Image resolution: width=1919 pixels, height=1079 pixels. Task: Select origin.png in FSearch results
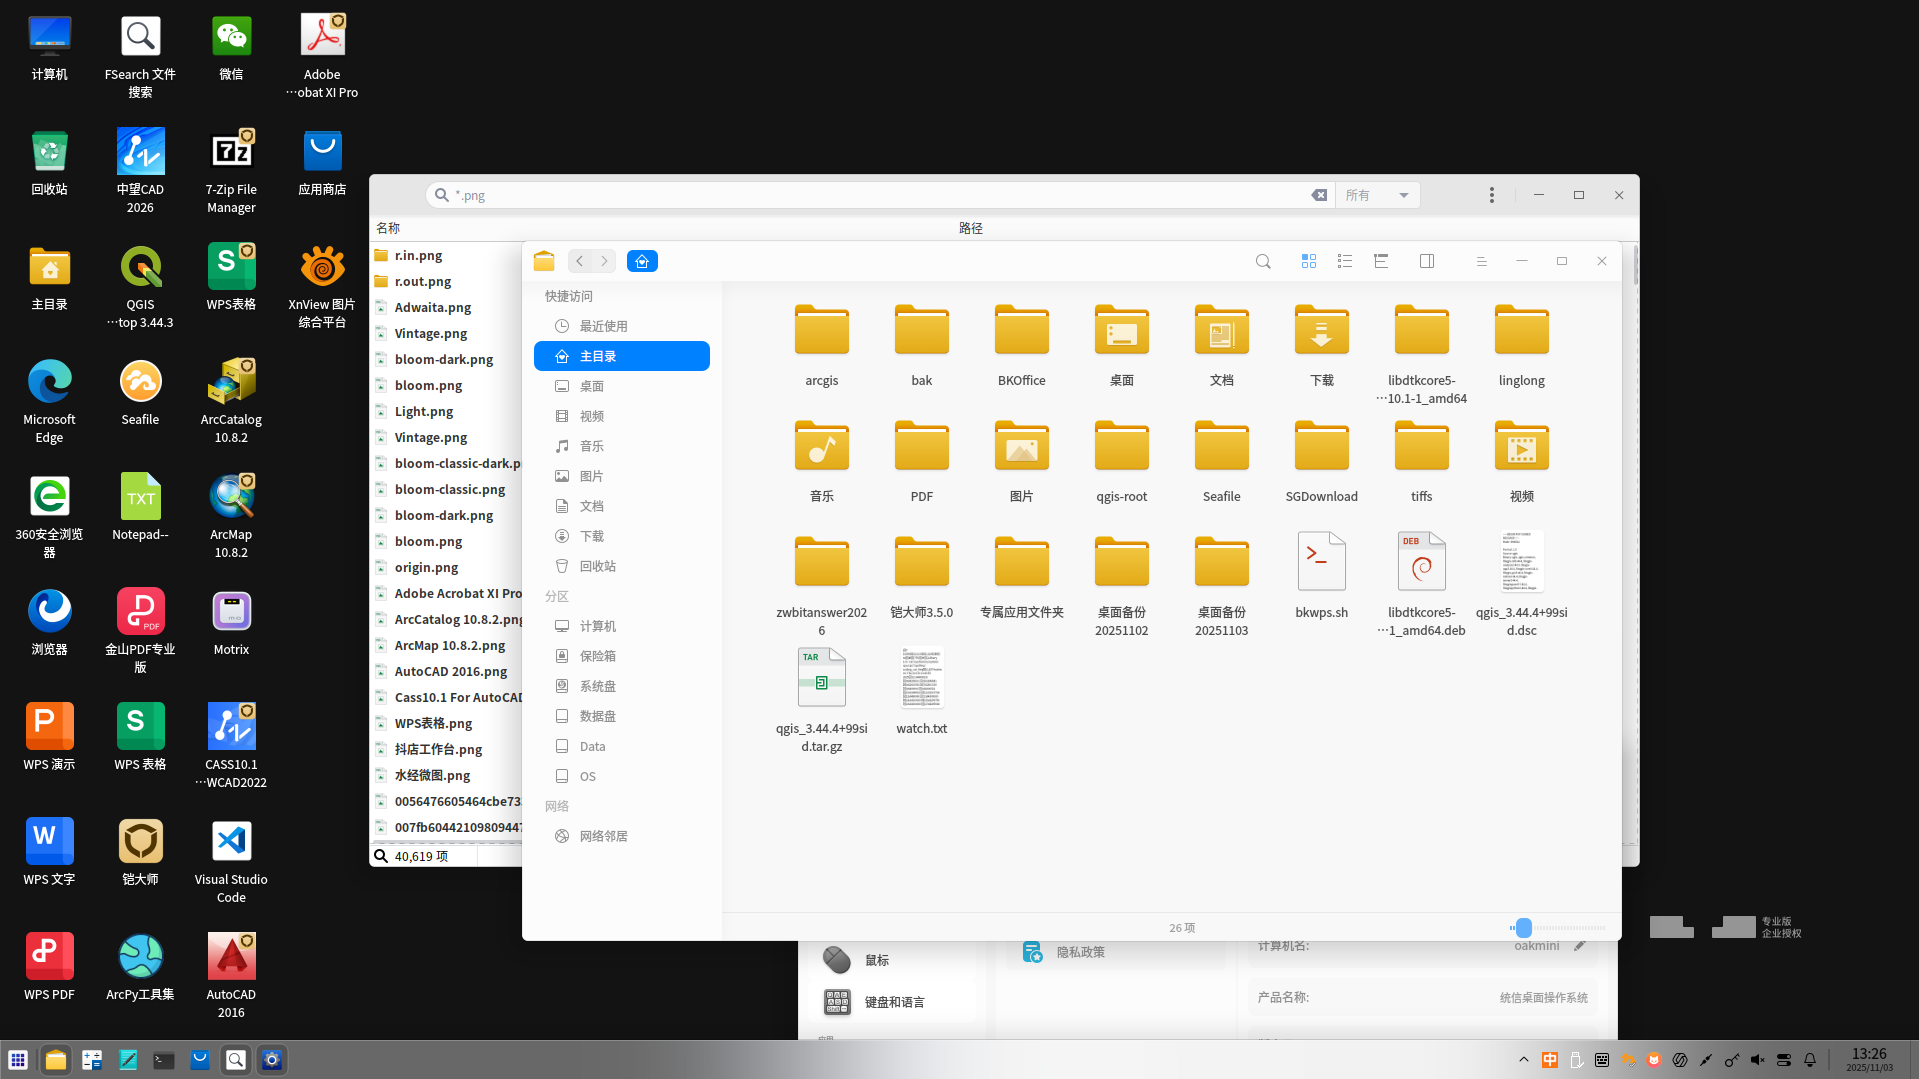(426, 567)
